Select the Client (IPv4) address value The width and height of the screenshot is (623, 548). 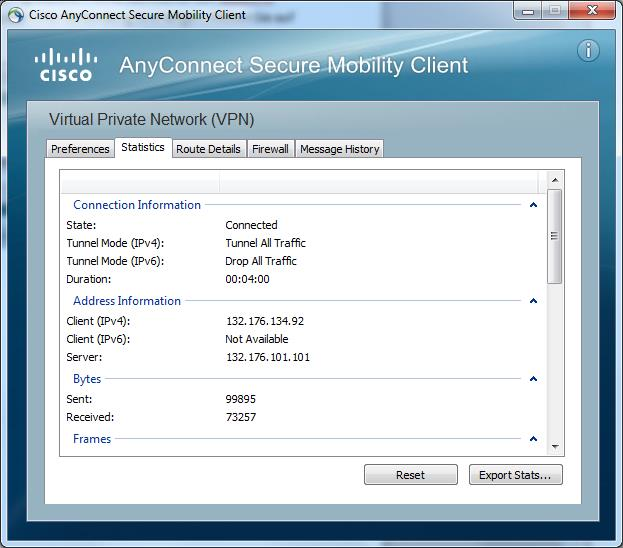pos(265,321)
